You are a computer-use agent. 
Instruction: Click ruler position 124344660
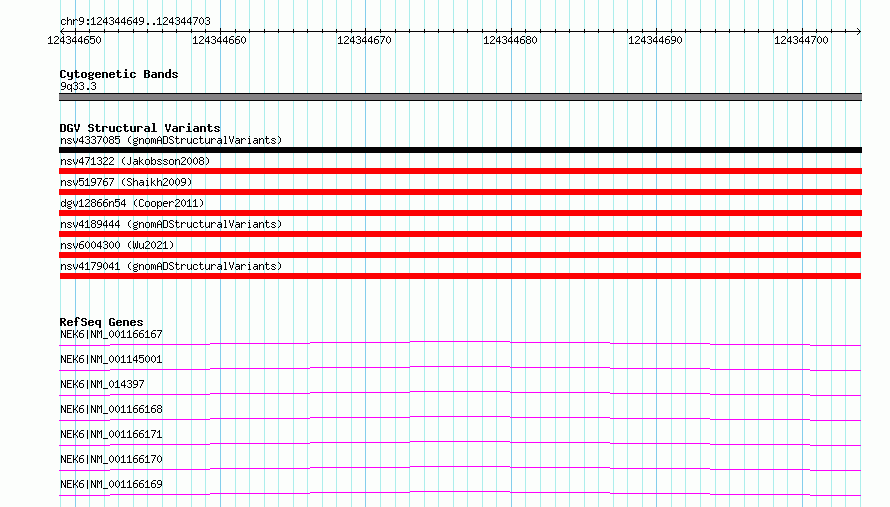(x=219, y=40)
